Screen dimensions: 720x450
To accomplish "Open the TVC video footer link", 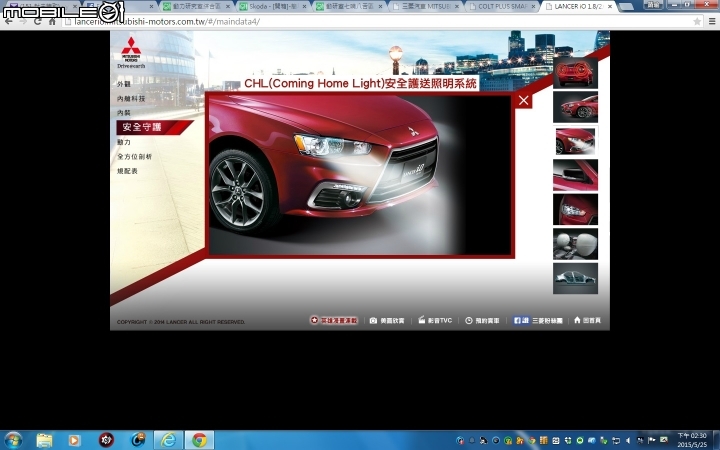I will coord(435,320).
